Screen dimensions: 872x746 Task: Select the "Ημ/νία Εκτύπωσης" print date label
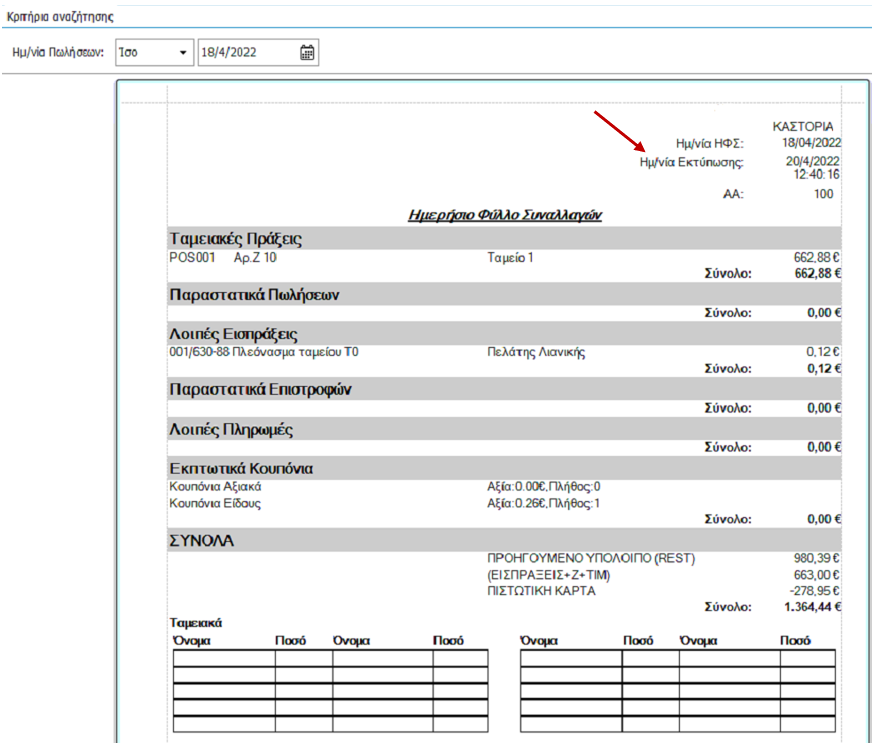pos(691,162)
